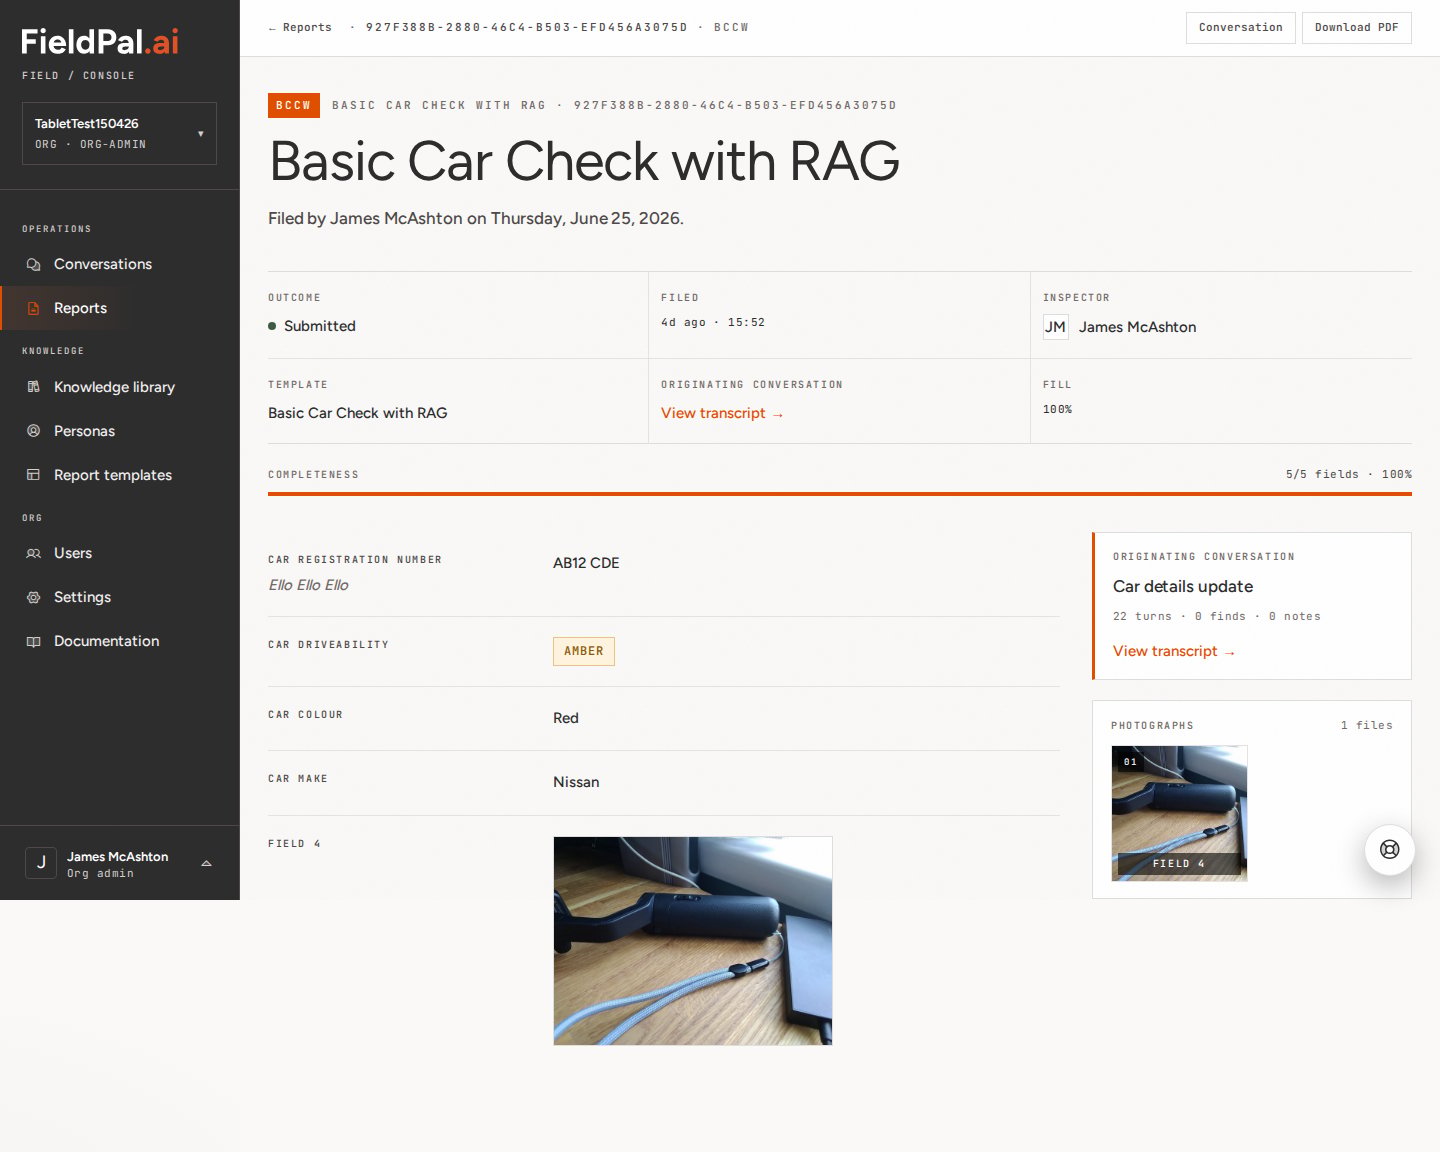Click the 100% fill value
Image resolution: width=1440 pixels, height=1152 pixels.
[1057, 410]
